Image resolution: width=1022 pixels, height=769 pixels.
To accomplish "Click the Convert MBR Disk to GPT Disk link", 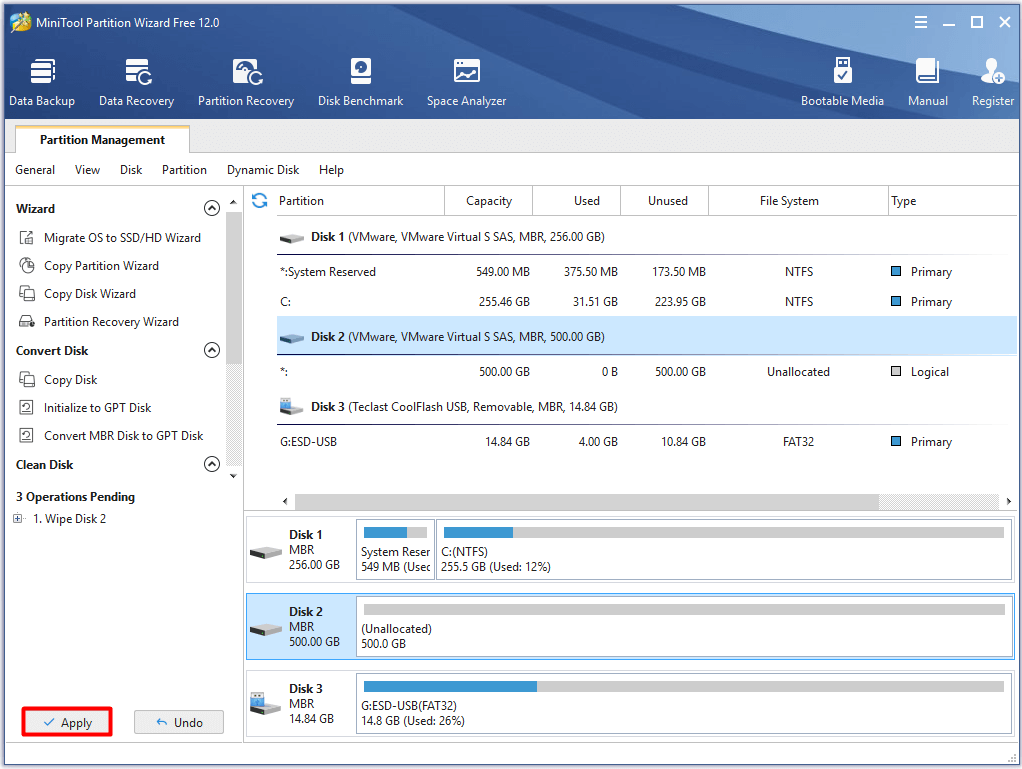I will click(124, 435).
